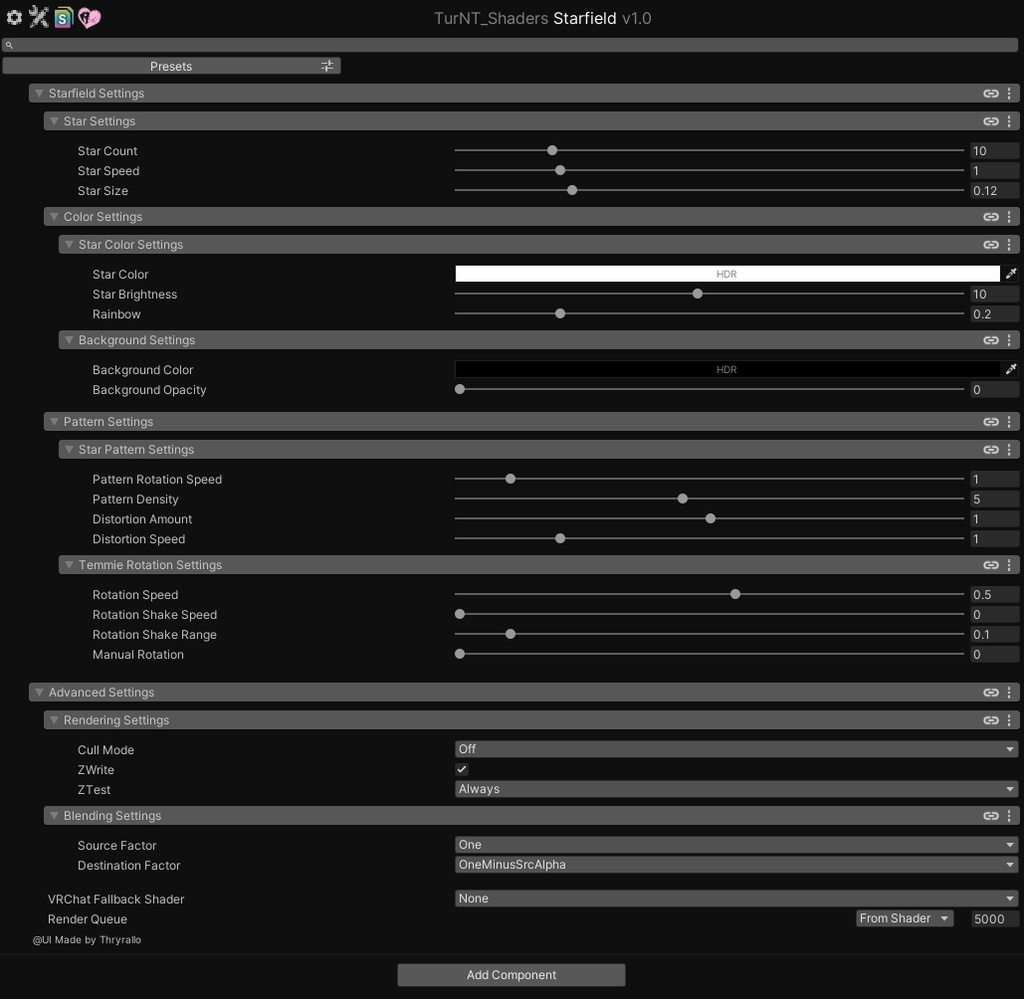Click the Add Component button
1024x999 pixels.
[511, 974]
